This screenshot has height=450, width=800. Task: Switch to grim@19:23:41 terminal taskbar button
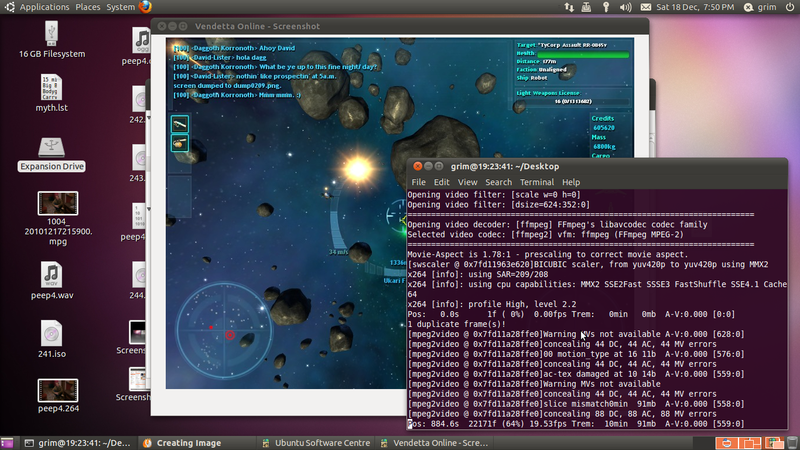pyautogui.click(x=78, y=443)
